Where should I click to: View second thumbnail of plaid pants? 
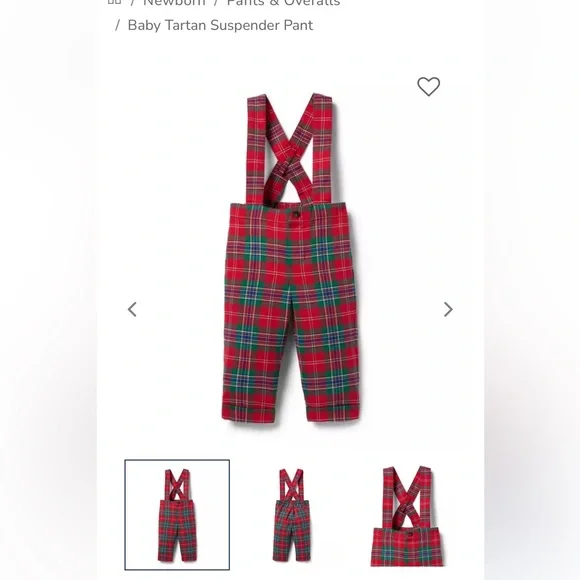coord(292,515)
